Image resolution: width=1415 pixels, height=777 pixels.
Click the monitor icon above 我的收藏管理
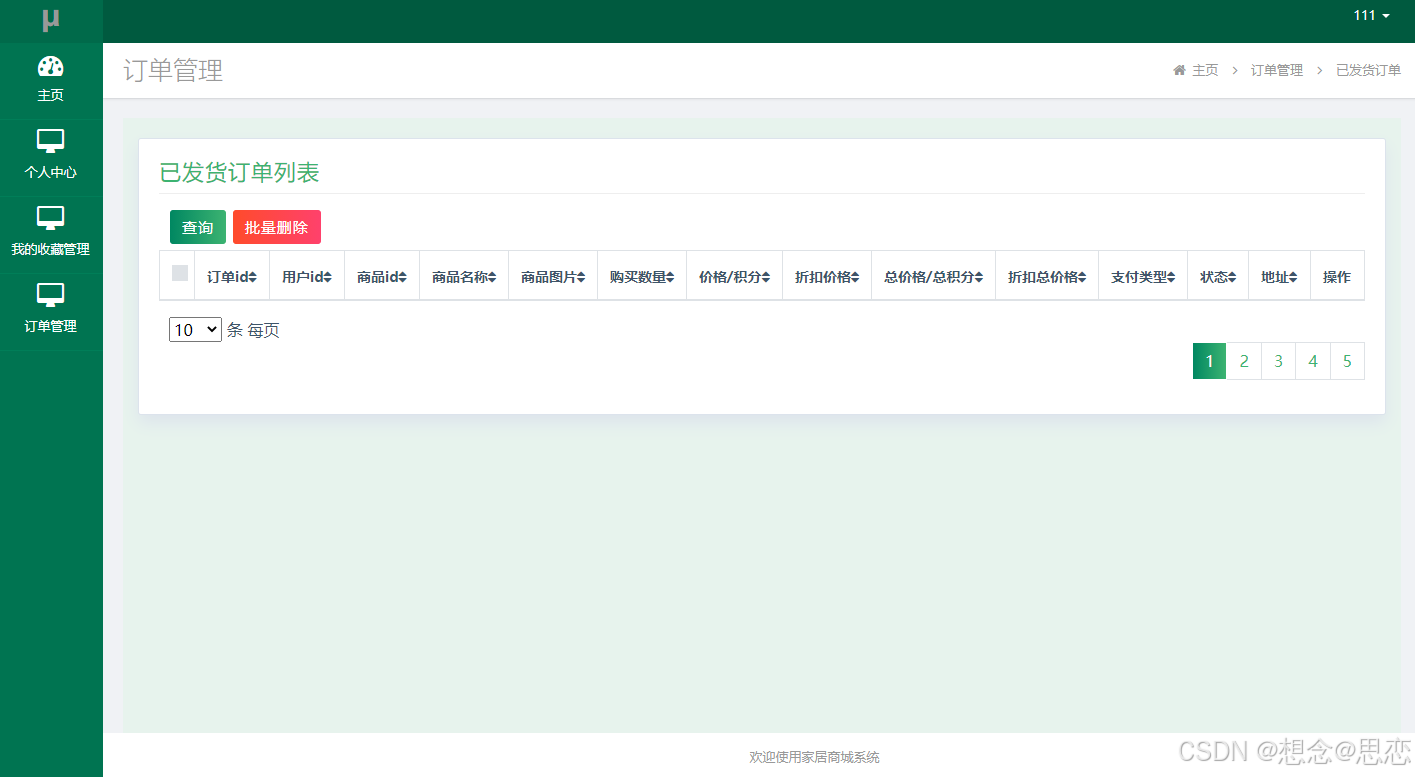point(50,218)
